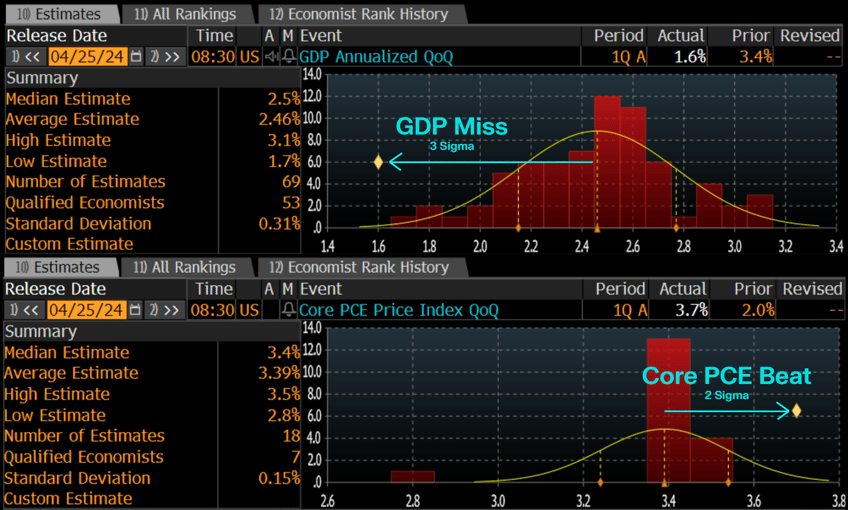Click the tallest Core PCE histogram bar near 3.4
This screenshot has height=510, width=848.
[668, 410]
